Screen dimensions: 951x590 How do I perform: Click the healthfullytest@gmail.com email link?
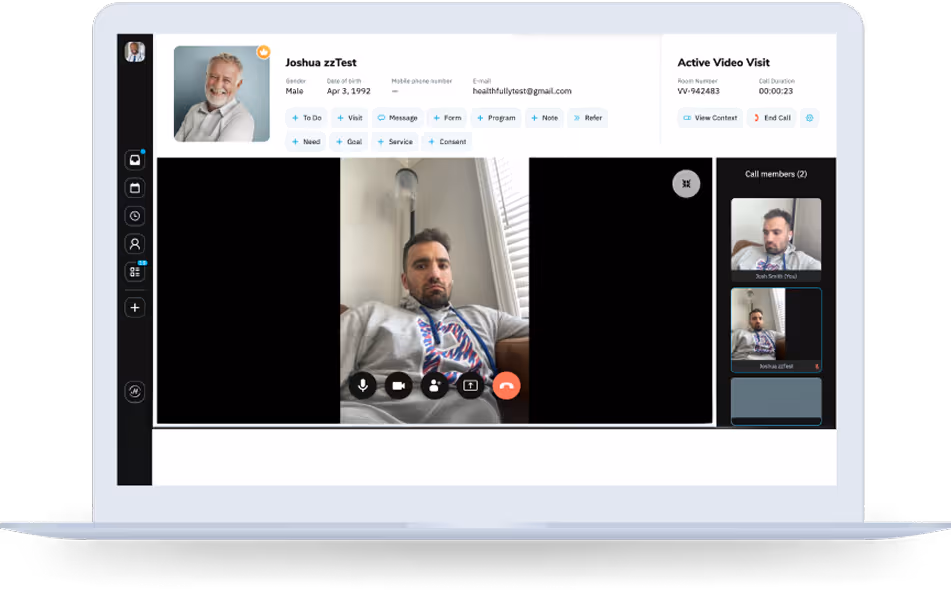point(521,90)
